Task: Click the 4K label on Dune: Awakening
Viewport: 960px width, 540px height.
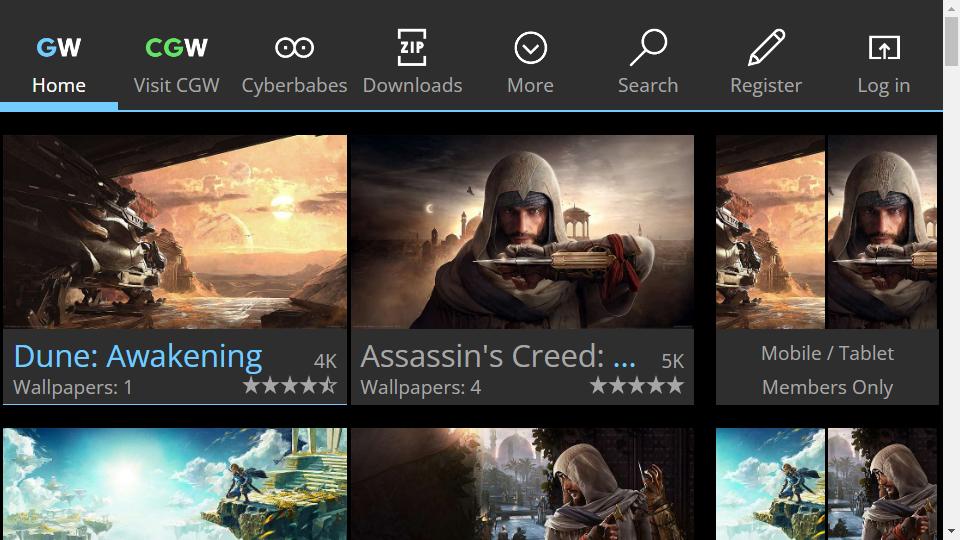Action: pos(325,361)
